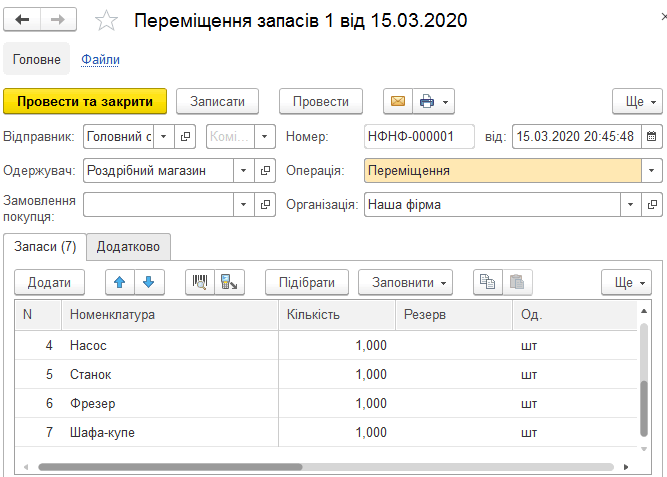Open Замовлення покупця record card icon
Screen dimensions: 667x477
click(x=265, y=205)
